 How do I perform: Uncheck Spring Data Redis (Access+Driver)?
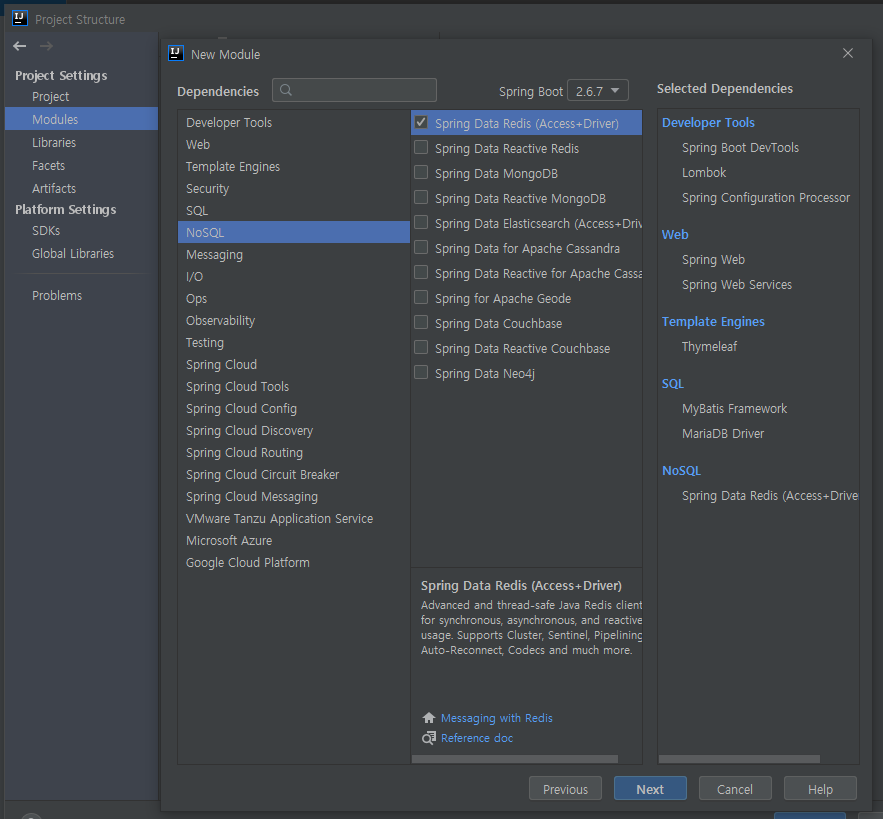pos(421,123)
